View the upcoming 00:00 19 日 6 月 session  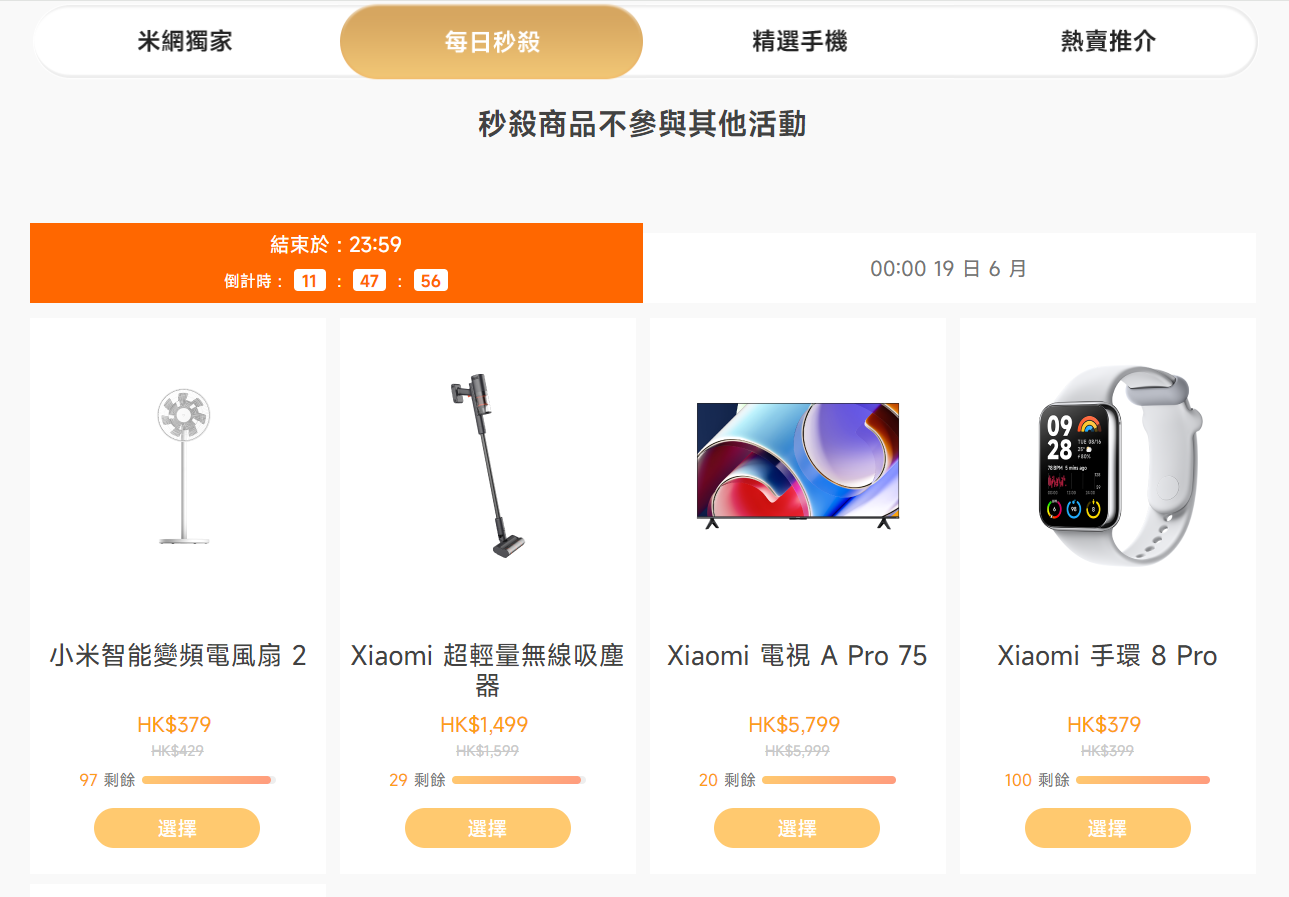coord(949,268)
